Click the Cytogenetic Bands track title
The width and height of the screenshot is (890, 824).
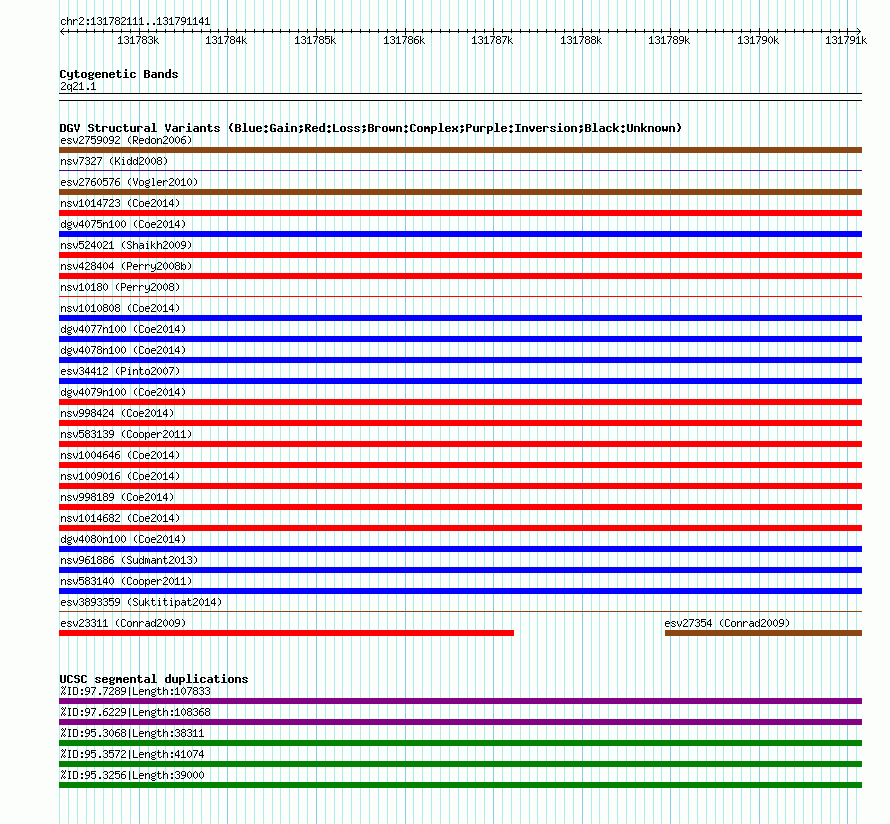119,74
